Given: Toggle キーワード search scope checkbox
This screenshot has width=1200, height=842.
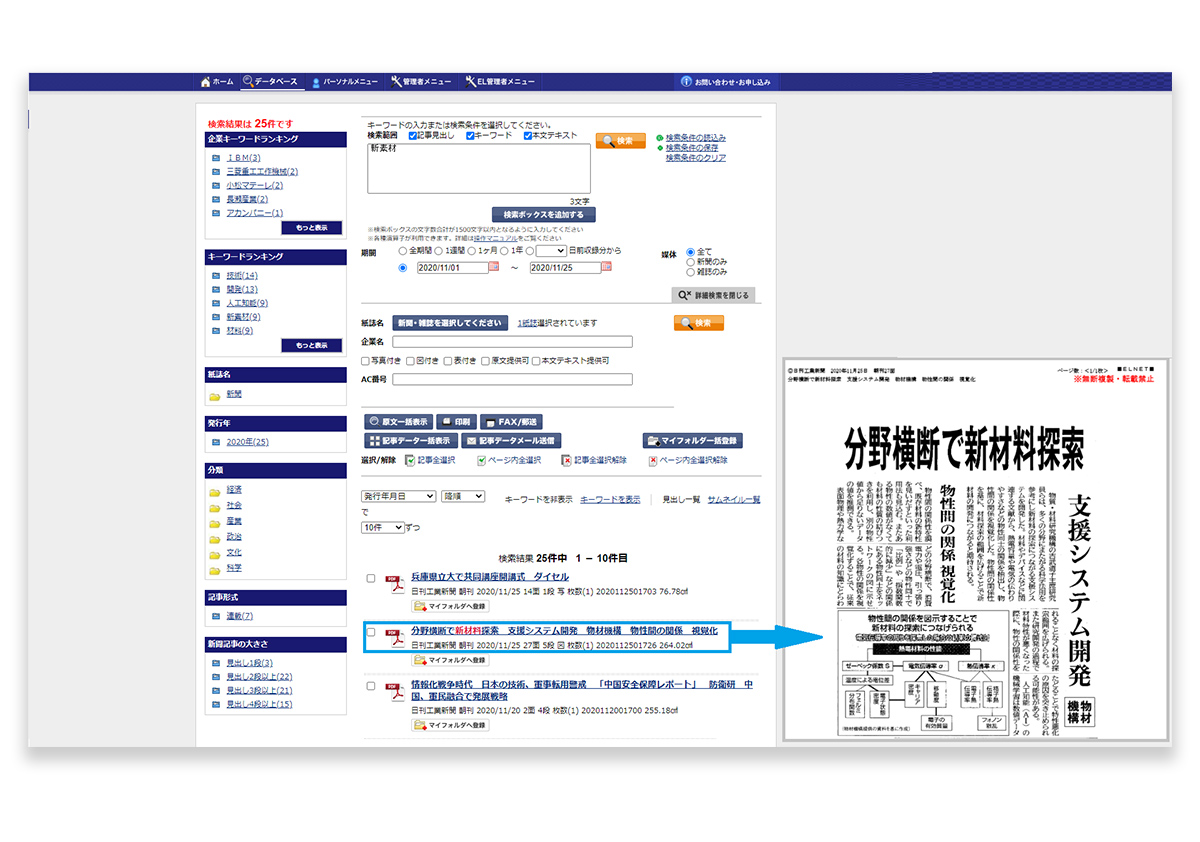Looking at the screenshot, I should [471, 135].
